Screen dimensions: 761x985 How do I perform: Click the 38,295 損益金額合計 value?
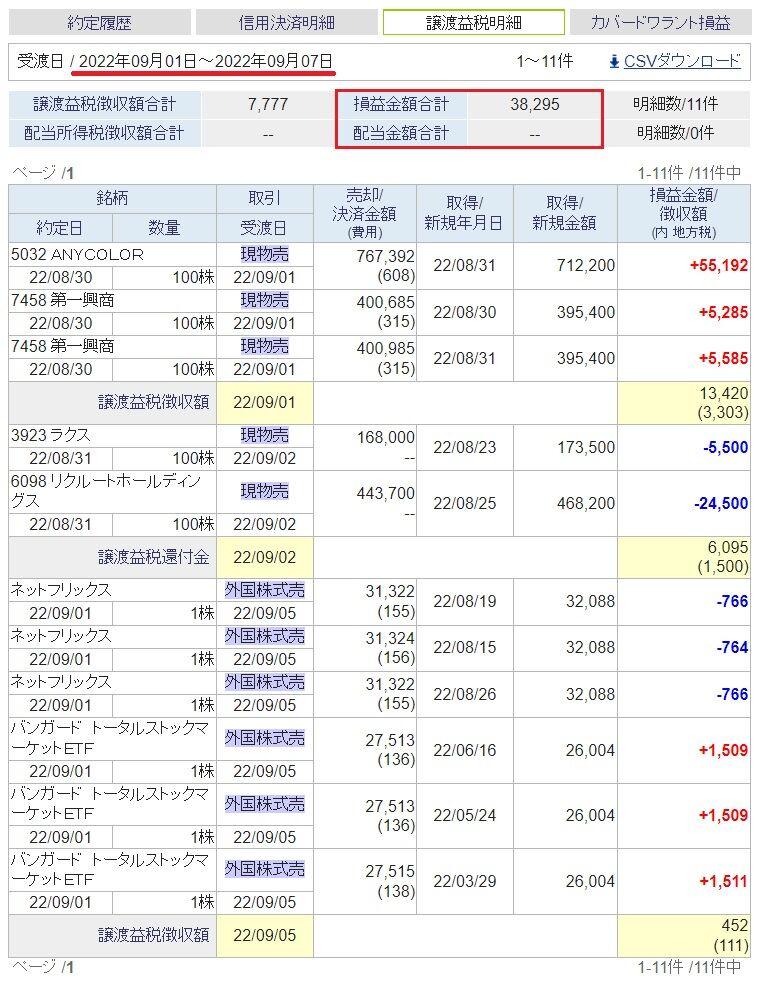(535, 104)
